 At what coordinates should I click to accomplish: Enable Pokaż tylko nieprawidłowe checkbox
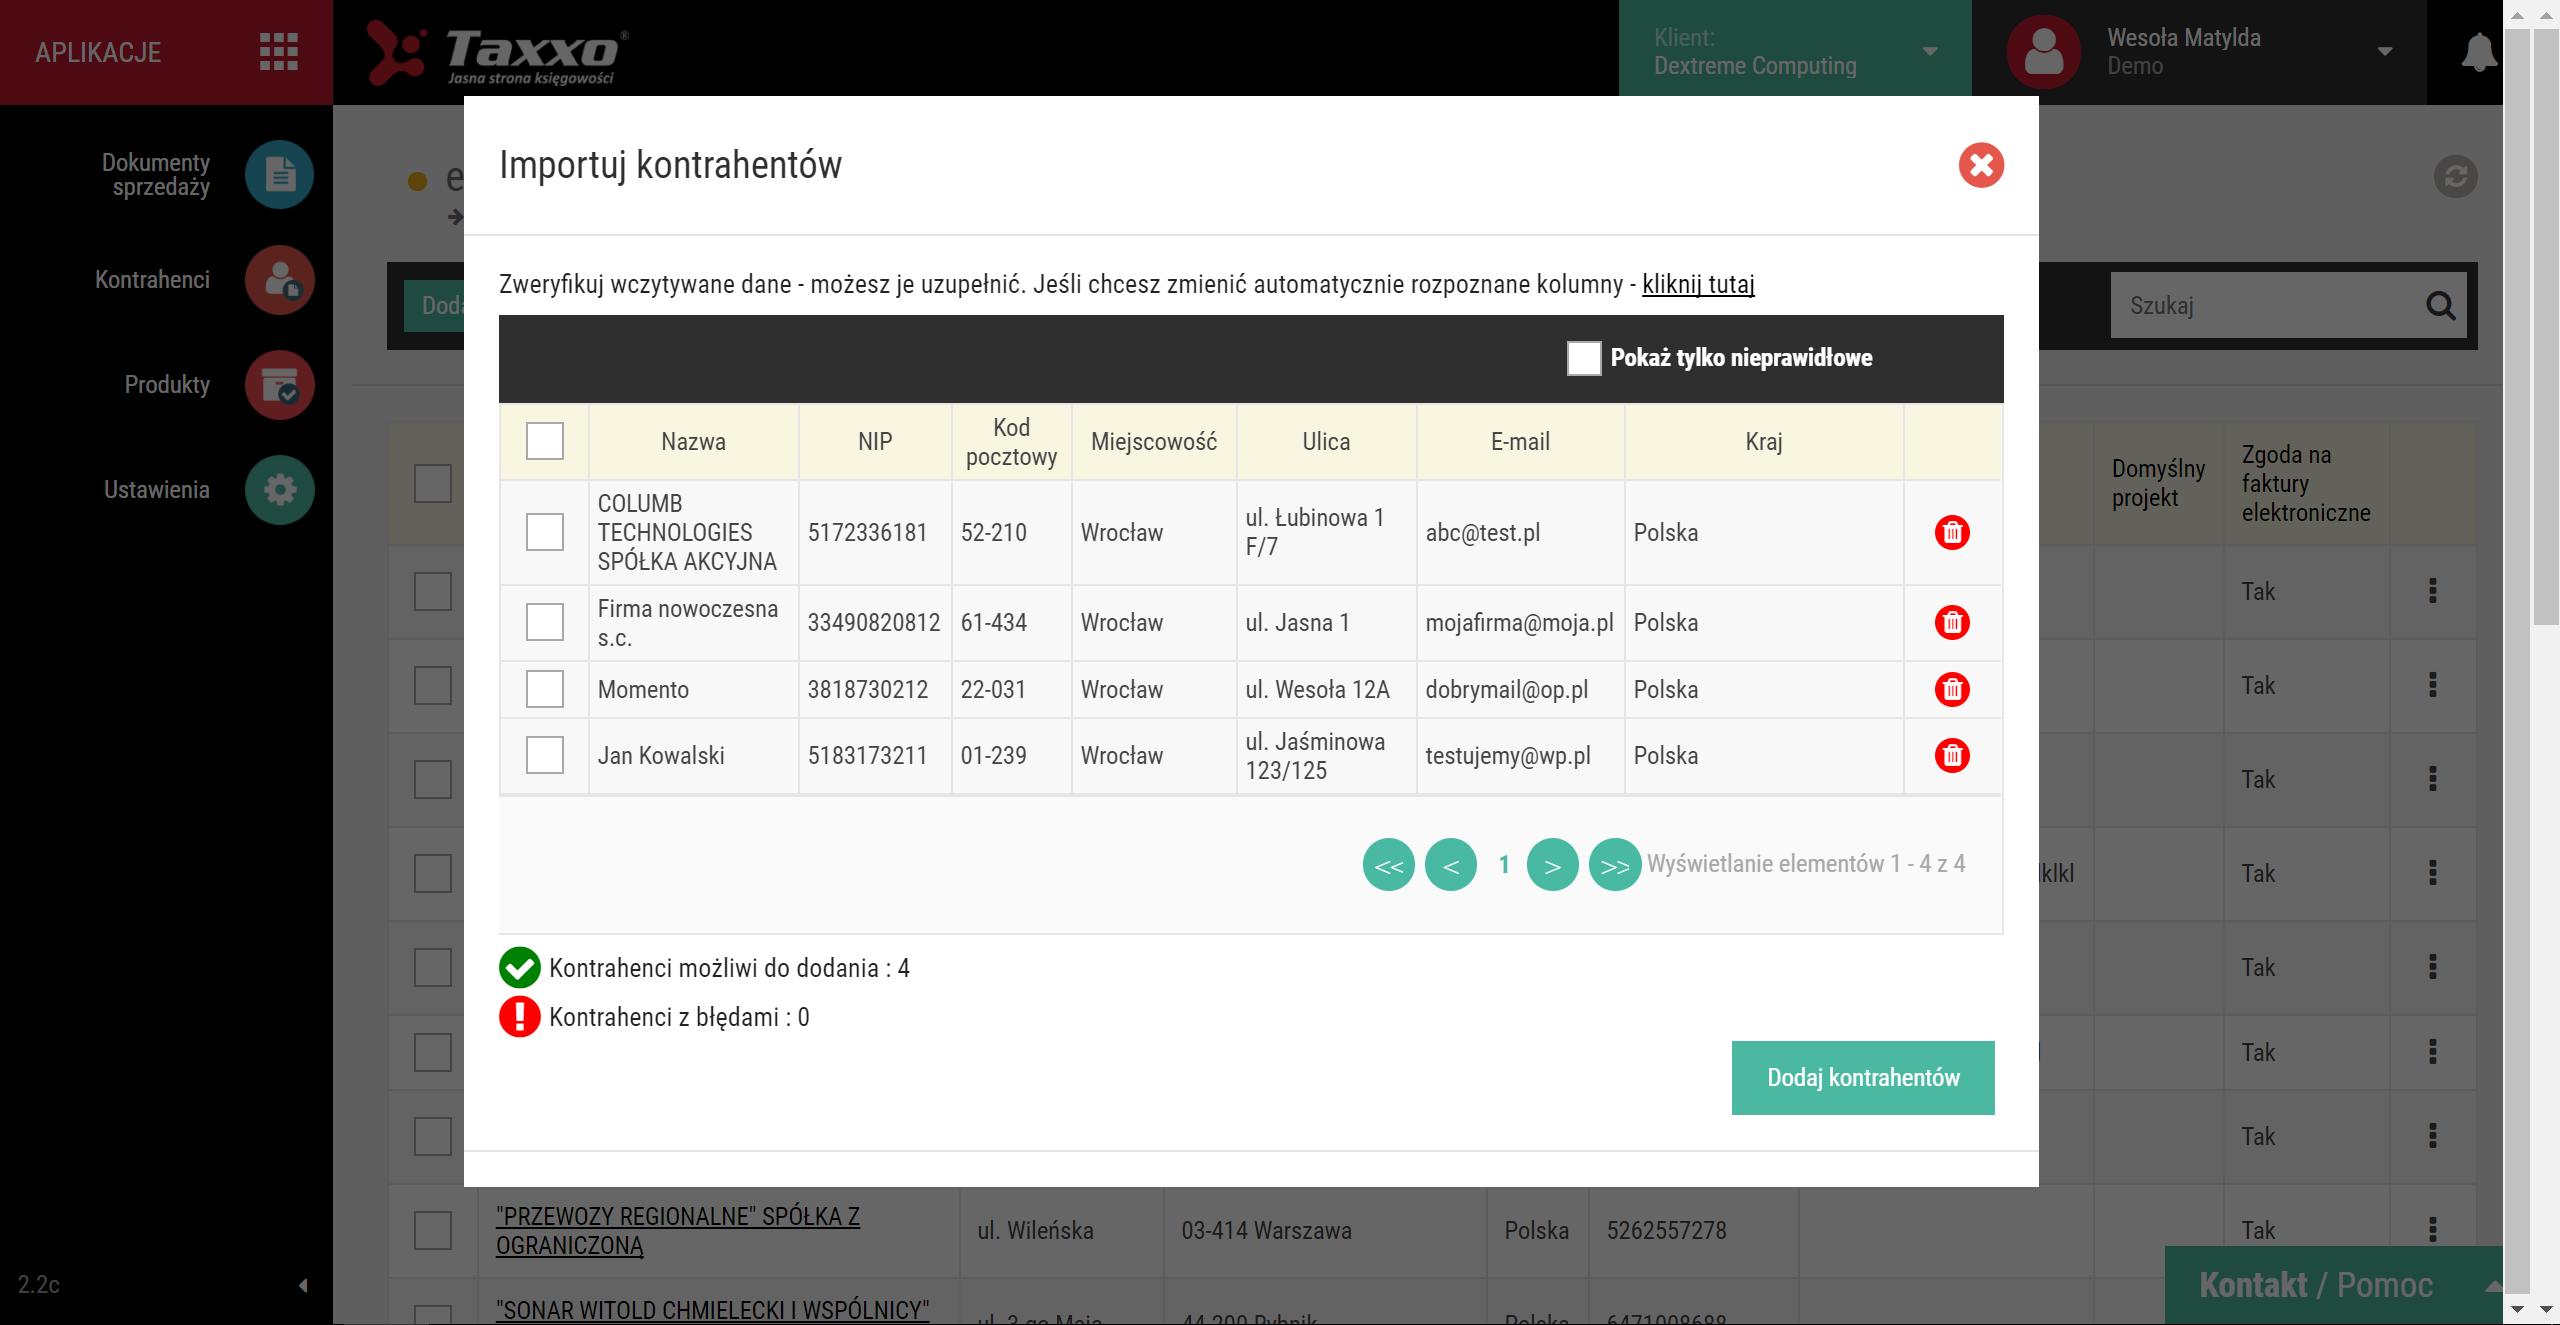tap(1583, 358)
